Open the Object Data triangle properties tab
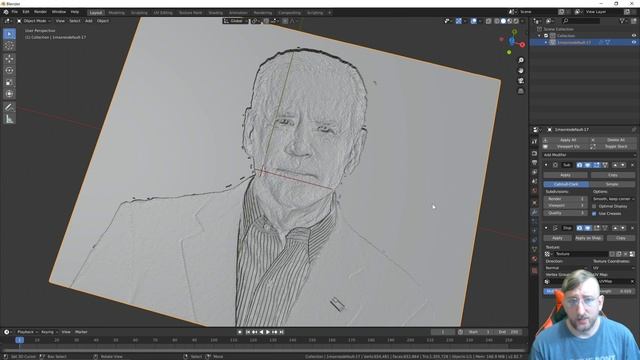The image size is (640, 360). (x=534, y=249)
